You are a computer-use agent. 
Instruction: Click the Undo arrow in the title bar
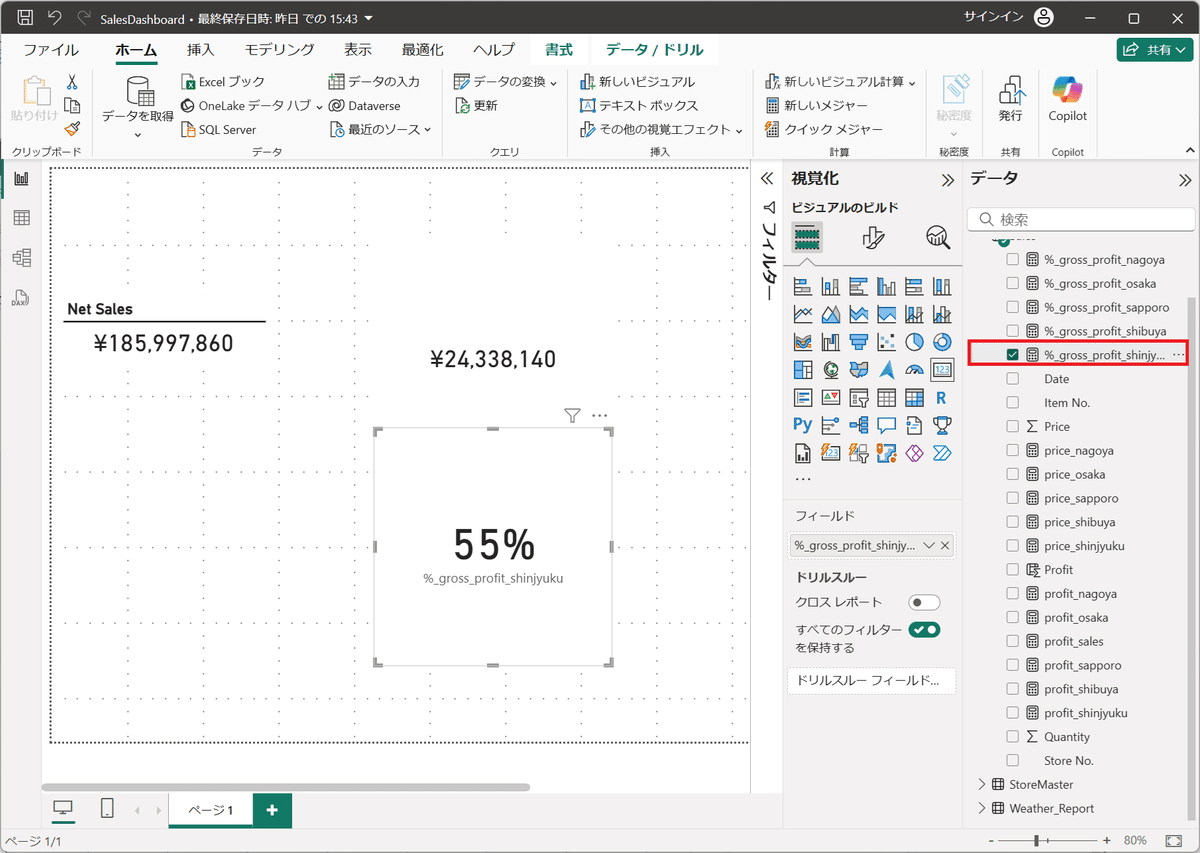55,18
